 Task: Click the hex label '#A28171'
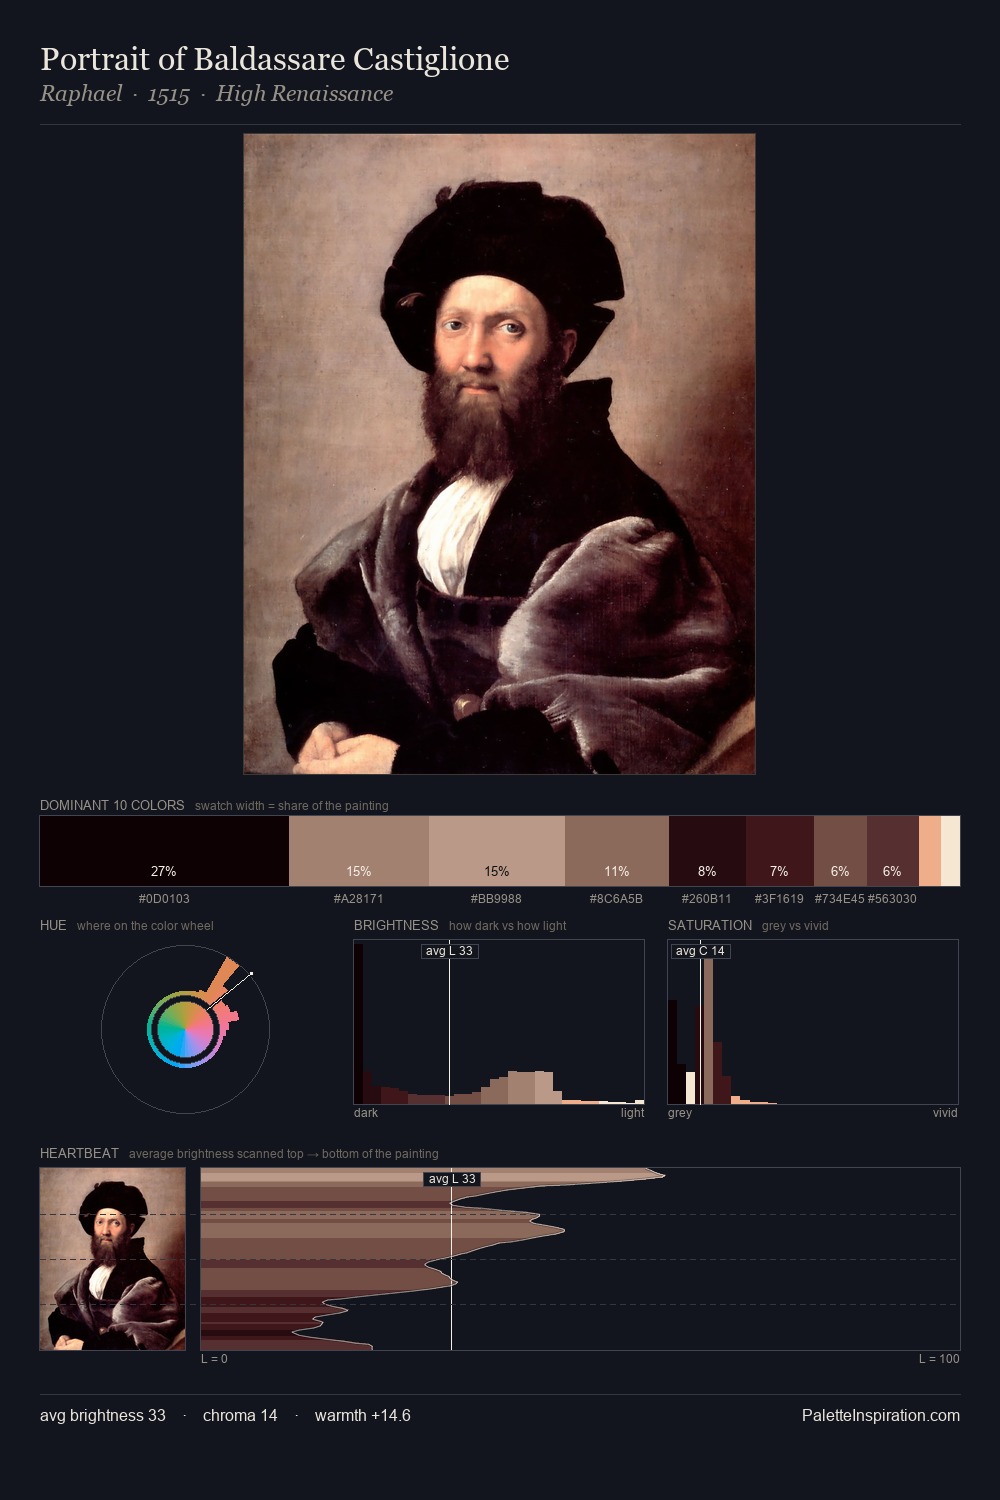coord(359,899)
